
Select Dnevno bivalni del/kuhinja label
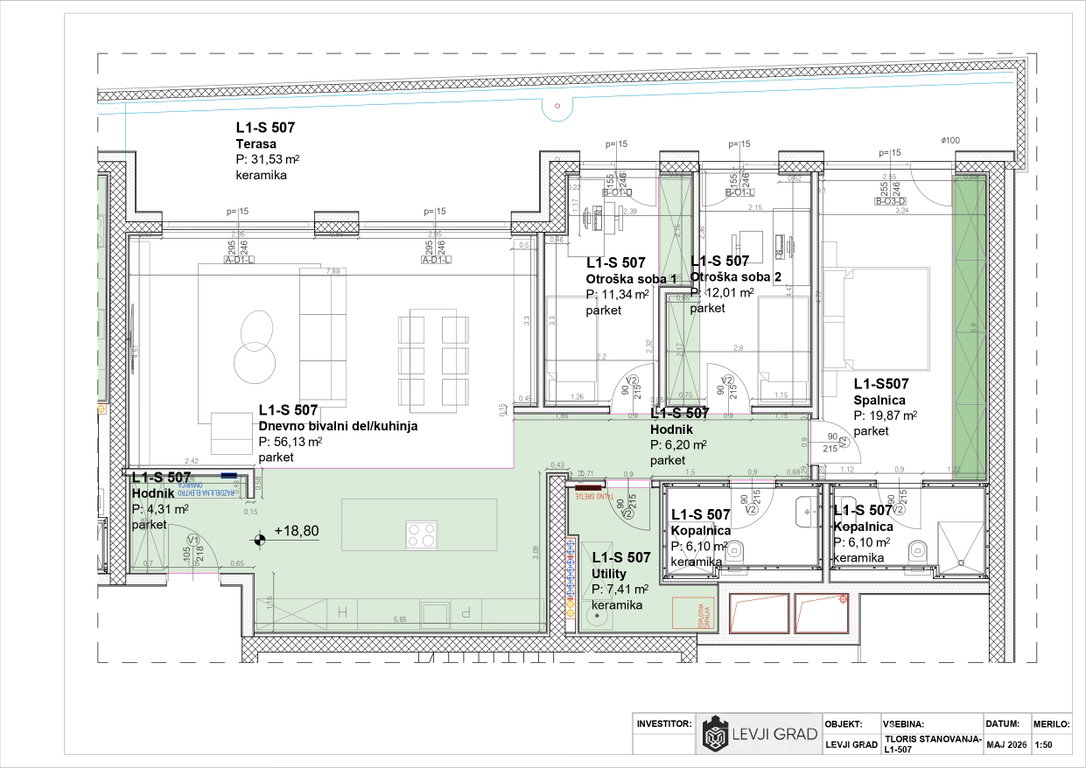[x=338, y=426]
